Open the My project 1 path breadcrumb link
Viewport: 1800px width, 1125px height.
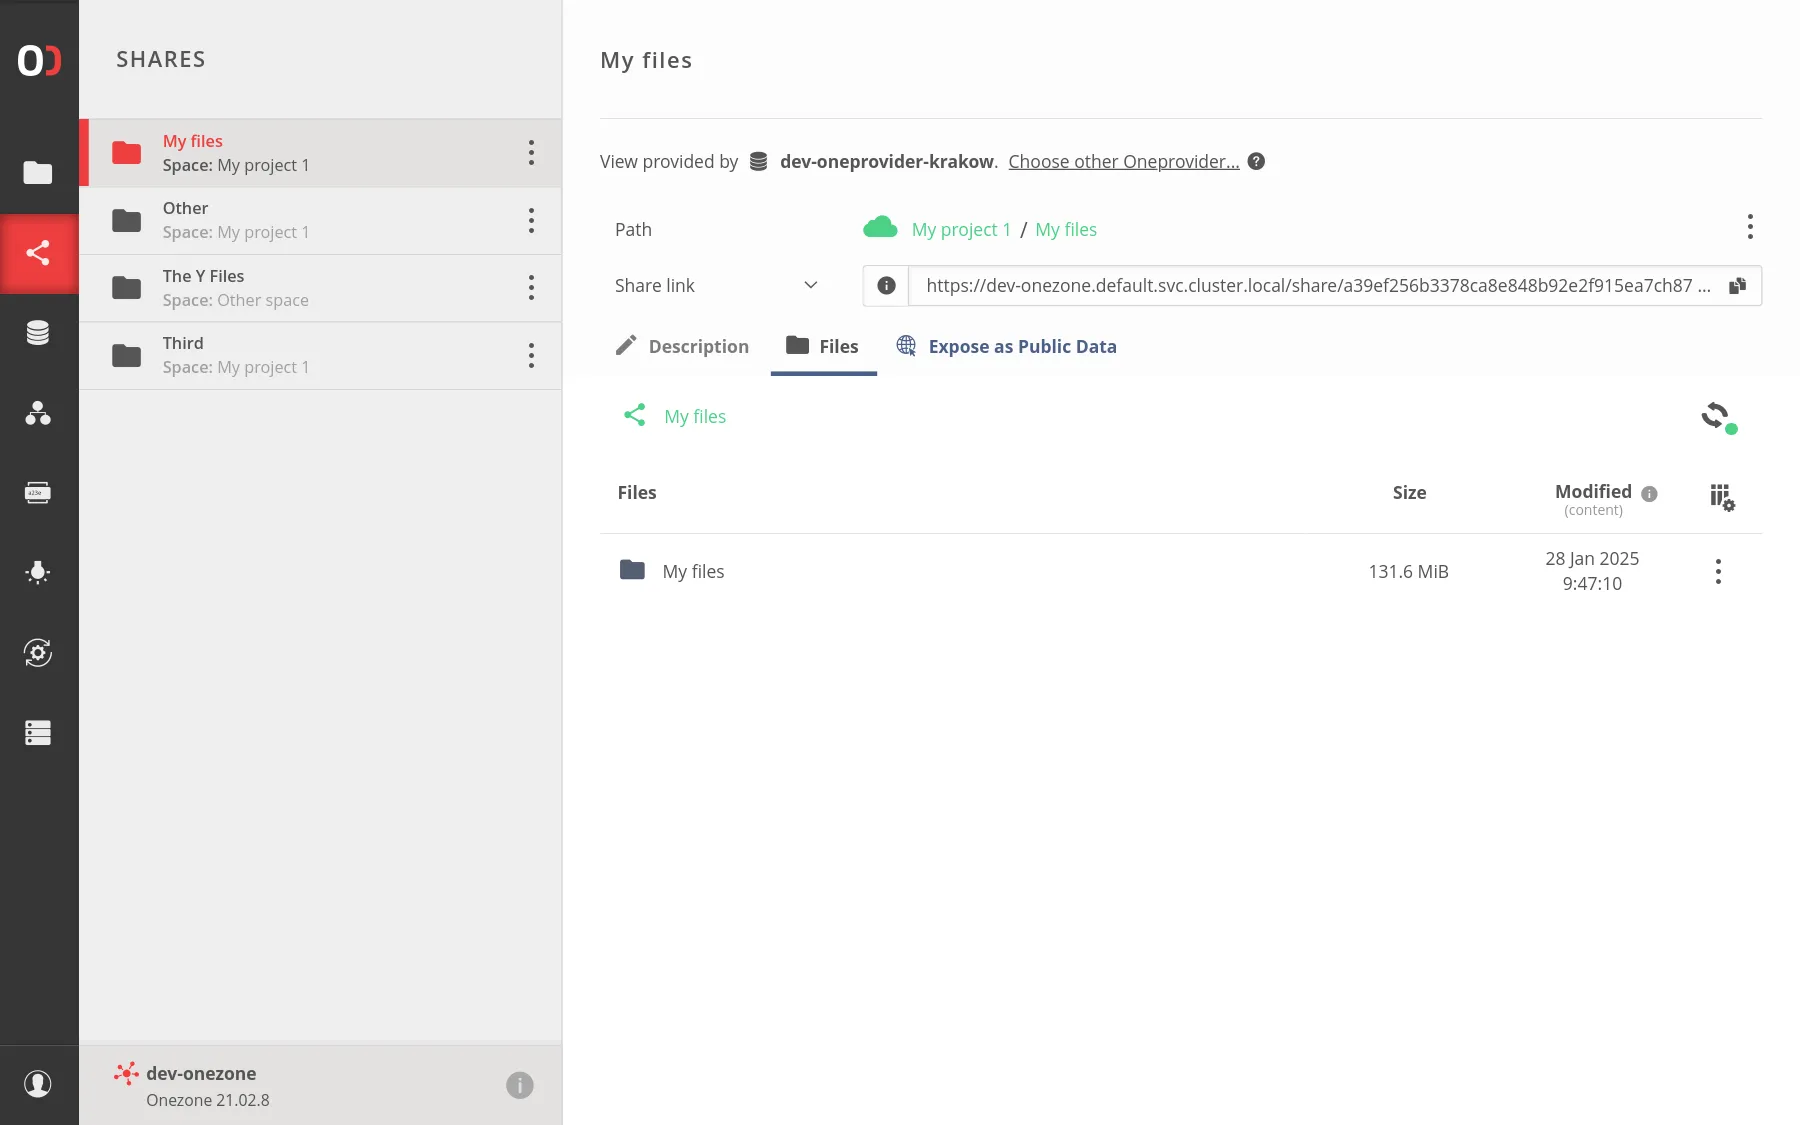(960, 229)
